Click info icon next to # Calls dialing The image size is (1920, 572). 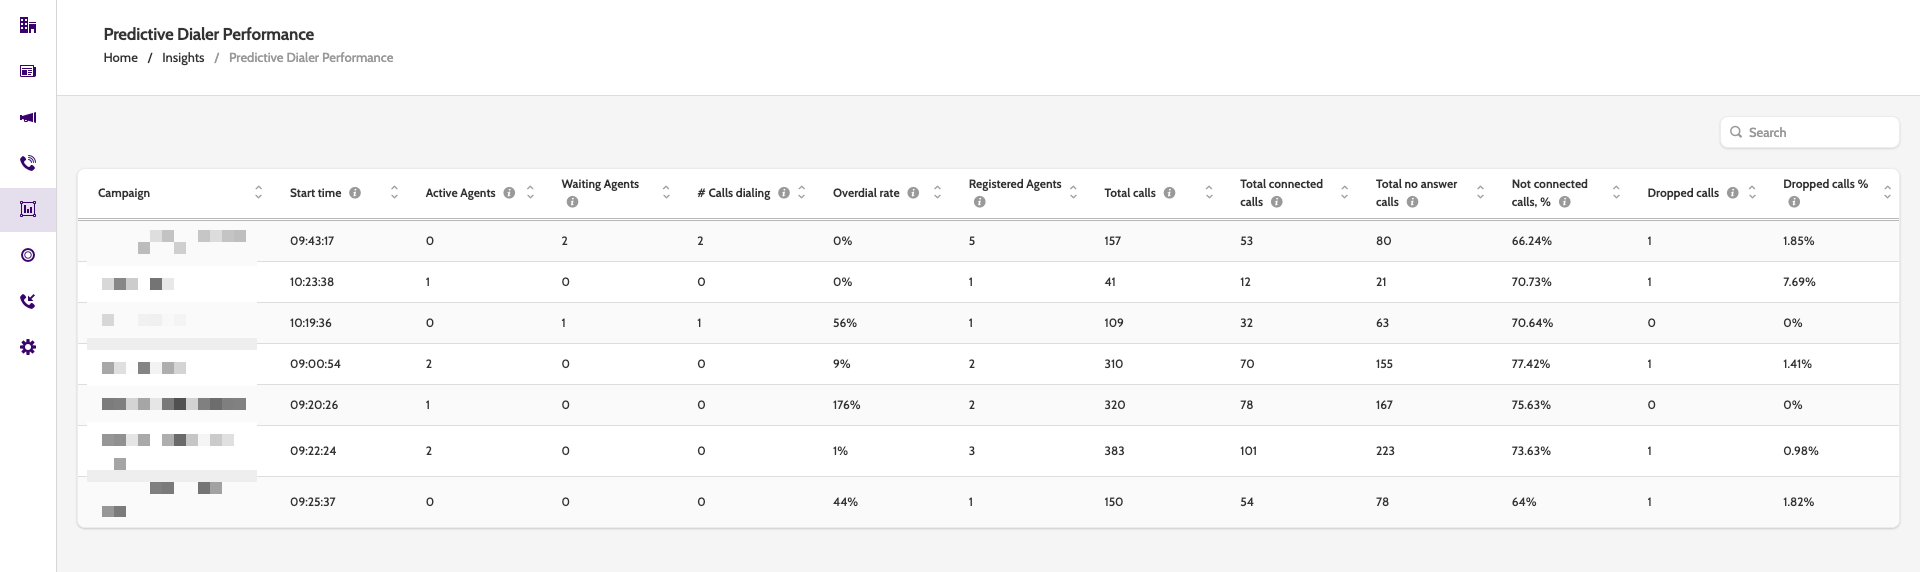784,193
